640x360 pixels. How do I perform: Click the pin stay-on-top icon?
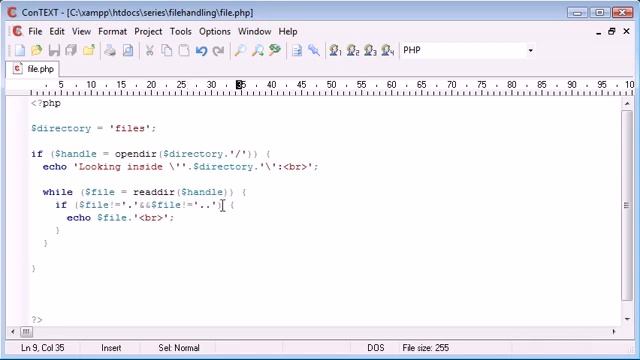pyautogui.click(x=314, y=51)
